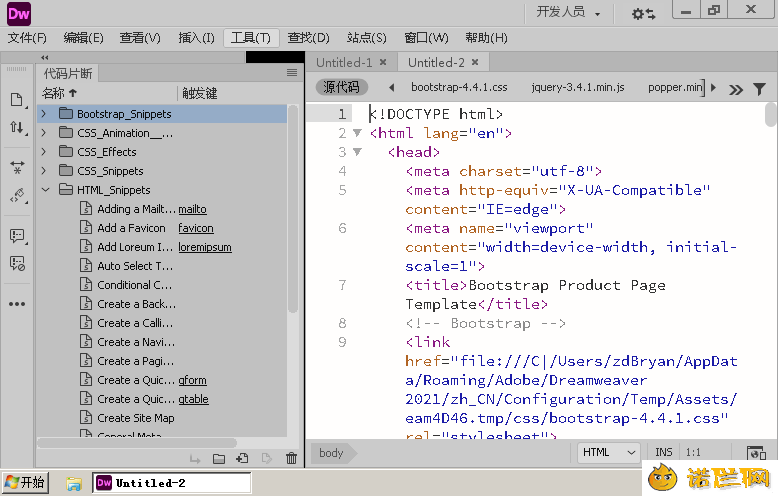This screenshot has width=778, height=496.
Task: Open related file popper.min
Action: pyautogui.click(x=675, y=87)
